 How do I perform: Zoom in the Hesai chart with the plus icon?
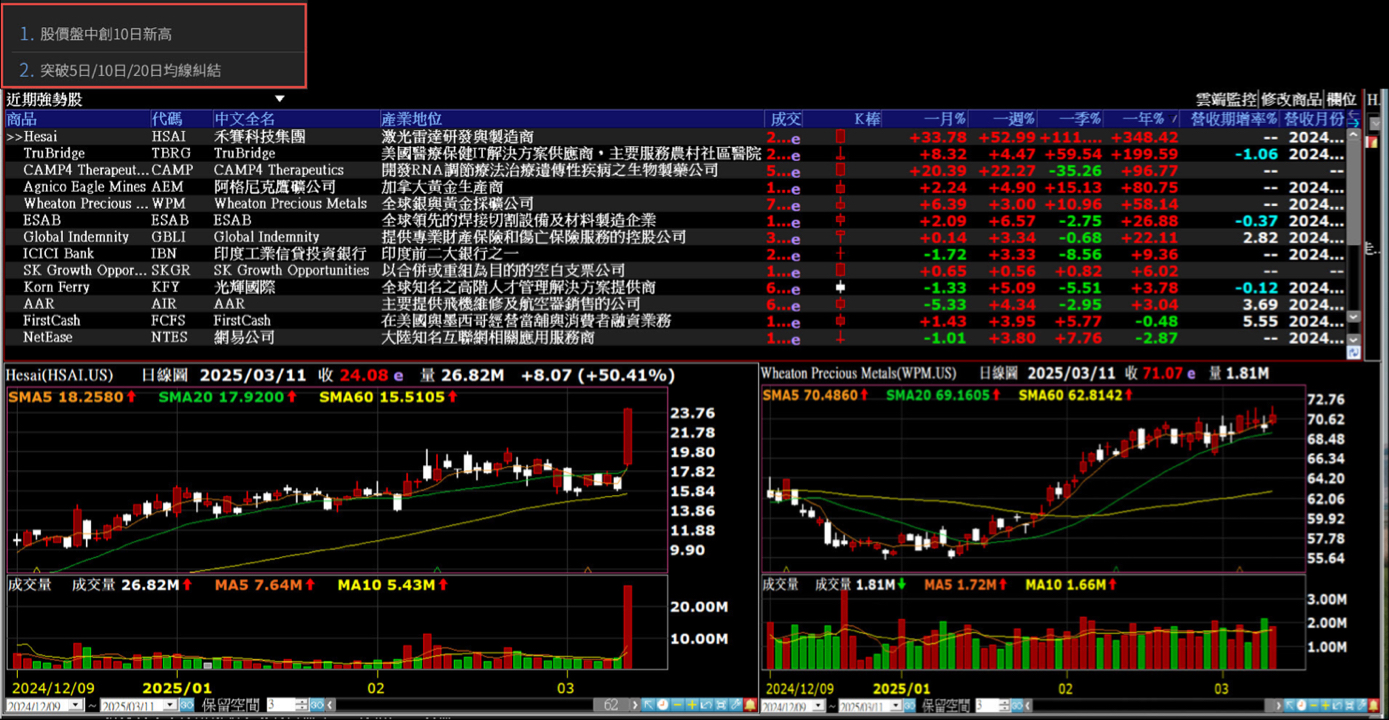pos(692,705)
